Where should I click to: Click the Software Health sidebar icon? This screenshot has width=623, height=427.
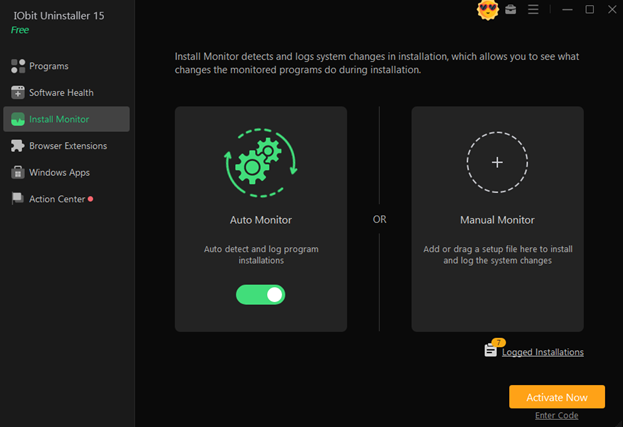(x=18, y=93)
